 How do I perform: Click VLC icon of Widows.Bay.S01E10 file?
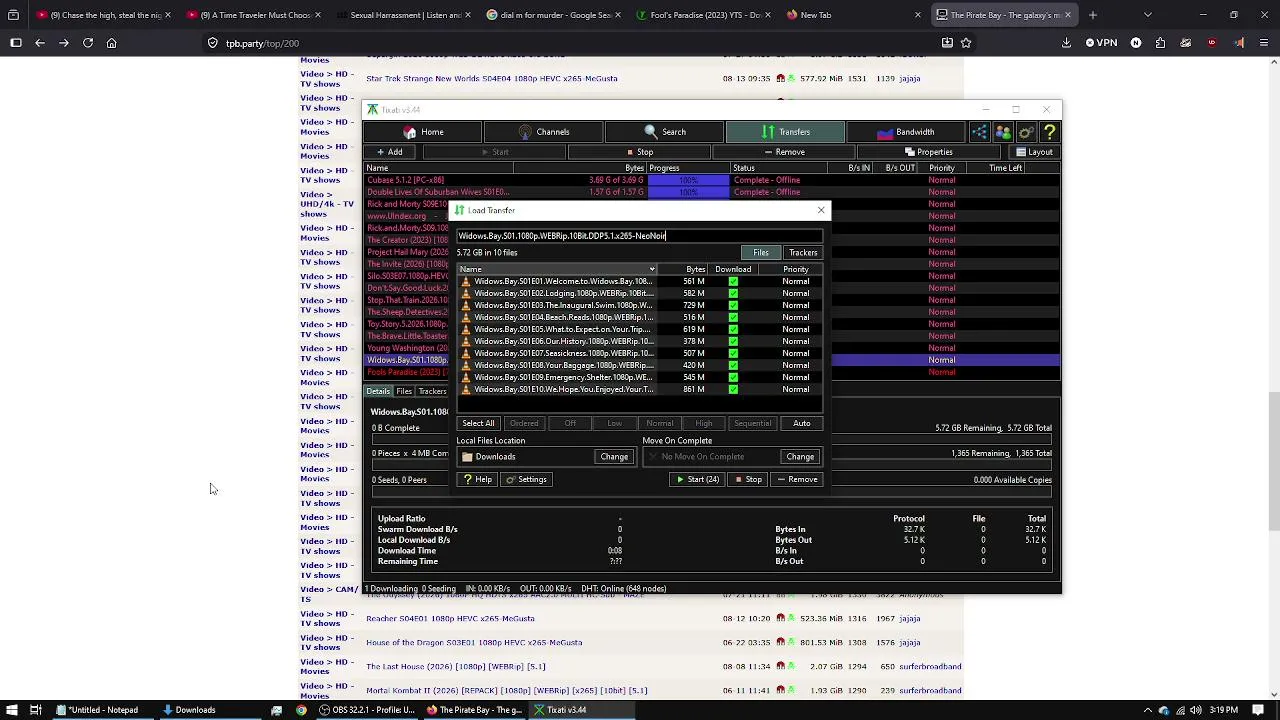click(x=466, y=389)
